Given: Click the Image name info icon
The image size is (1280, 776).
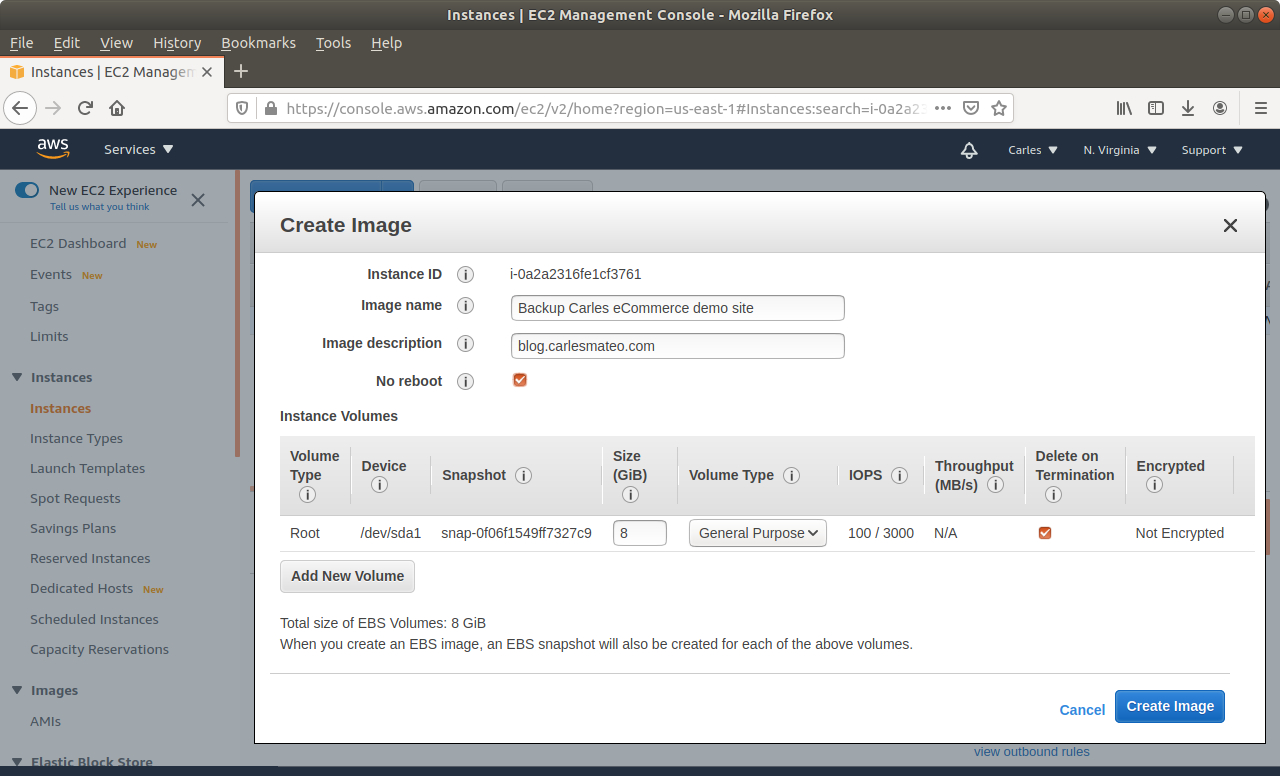Looking at the screenshot, I should (x=465, y=306).
